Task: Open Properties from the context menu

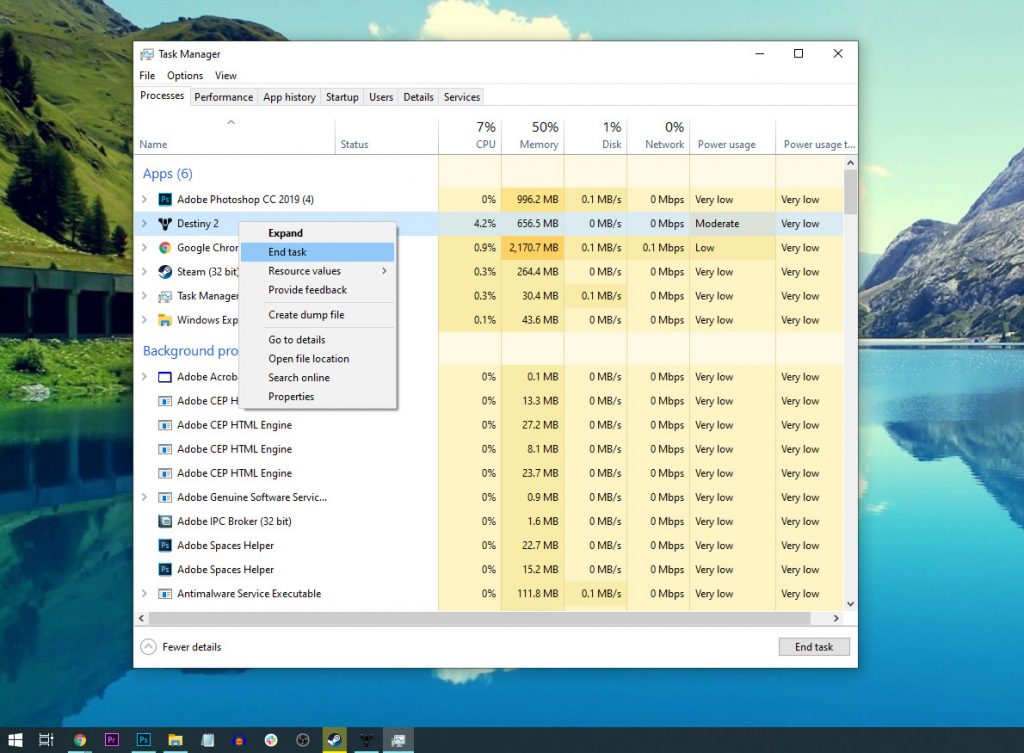Action: point(317,396)
